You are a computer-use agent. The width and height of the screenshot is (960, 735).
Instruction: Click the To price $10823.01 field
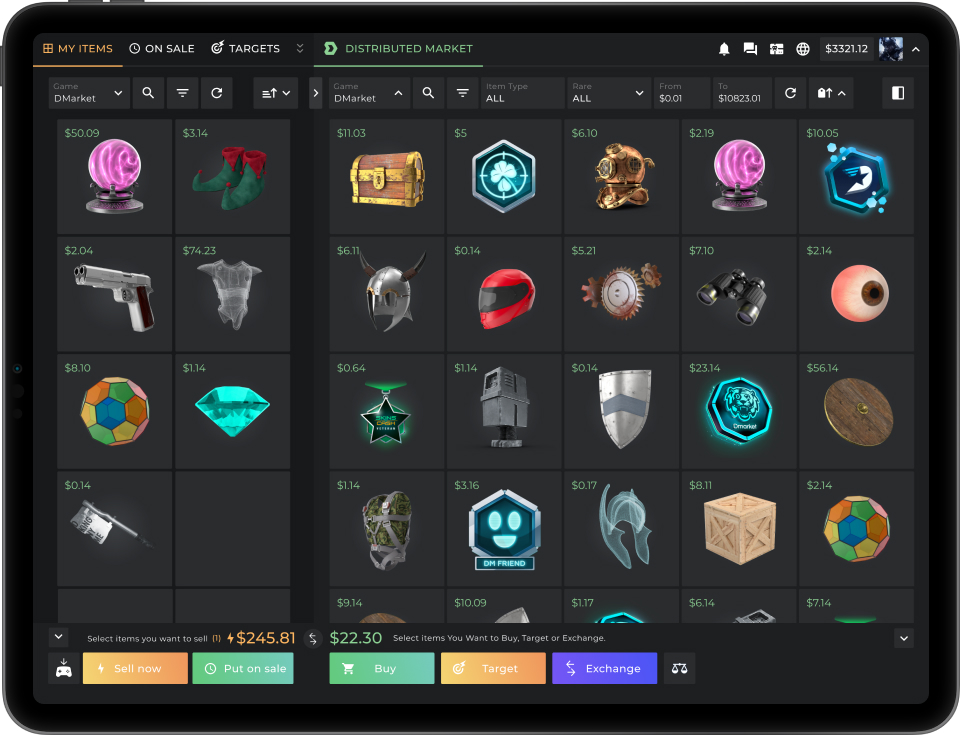pos(742,93)
